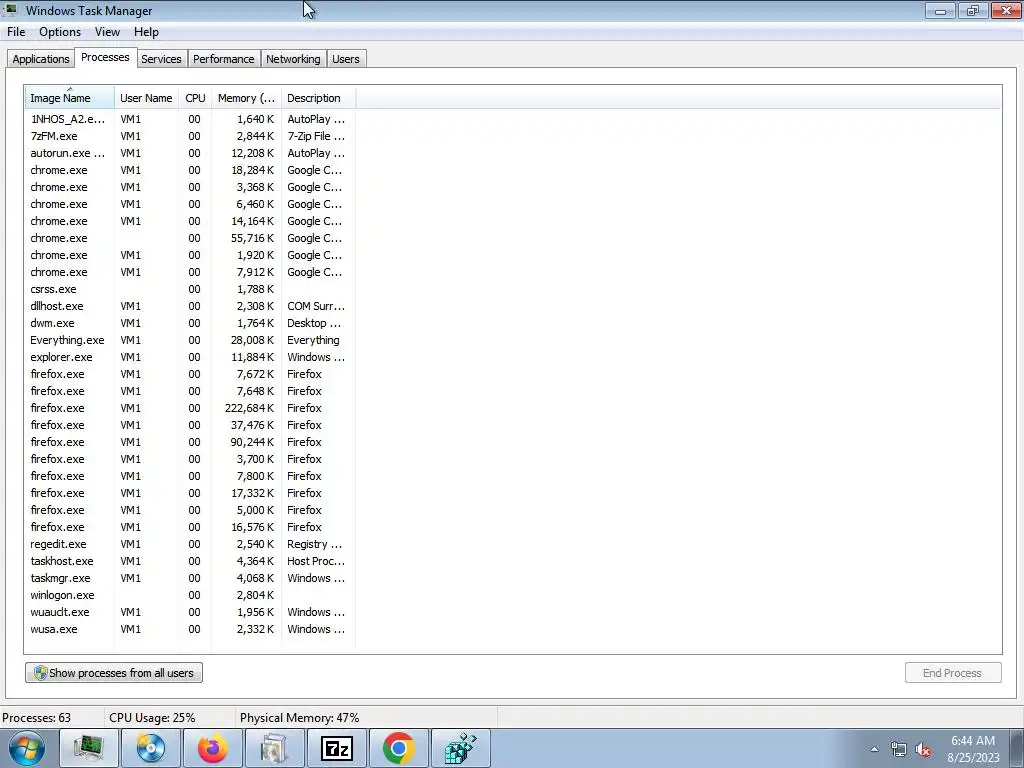Open the Start menu orb
Image resolution: width=1024 pixels, height=768 pixels.
click(x=27, y=748)
